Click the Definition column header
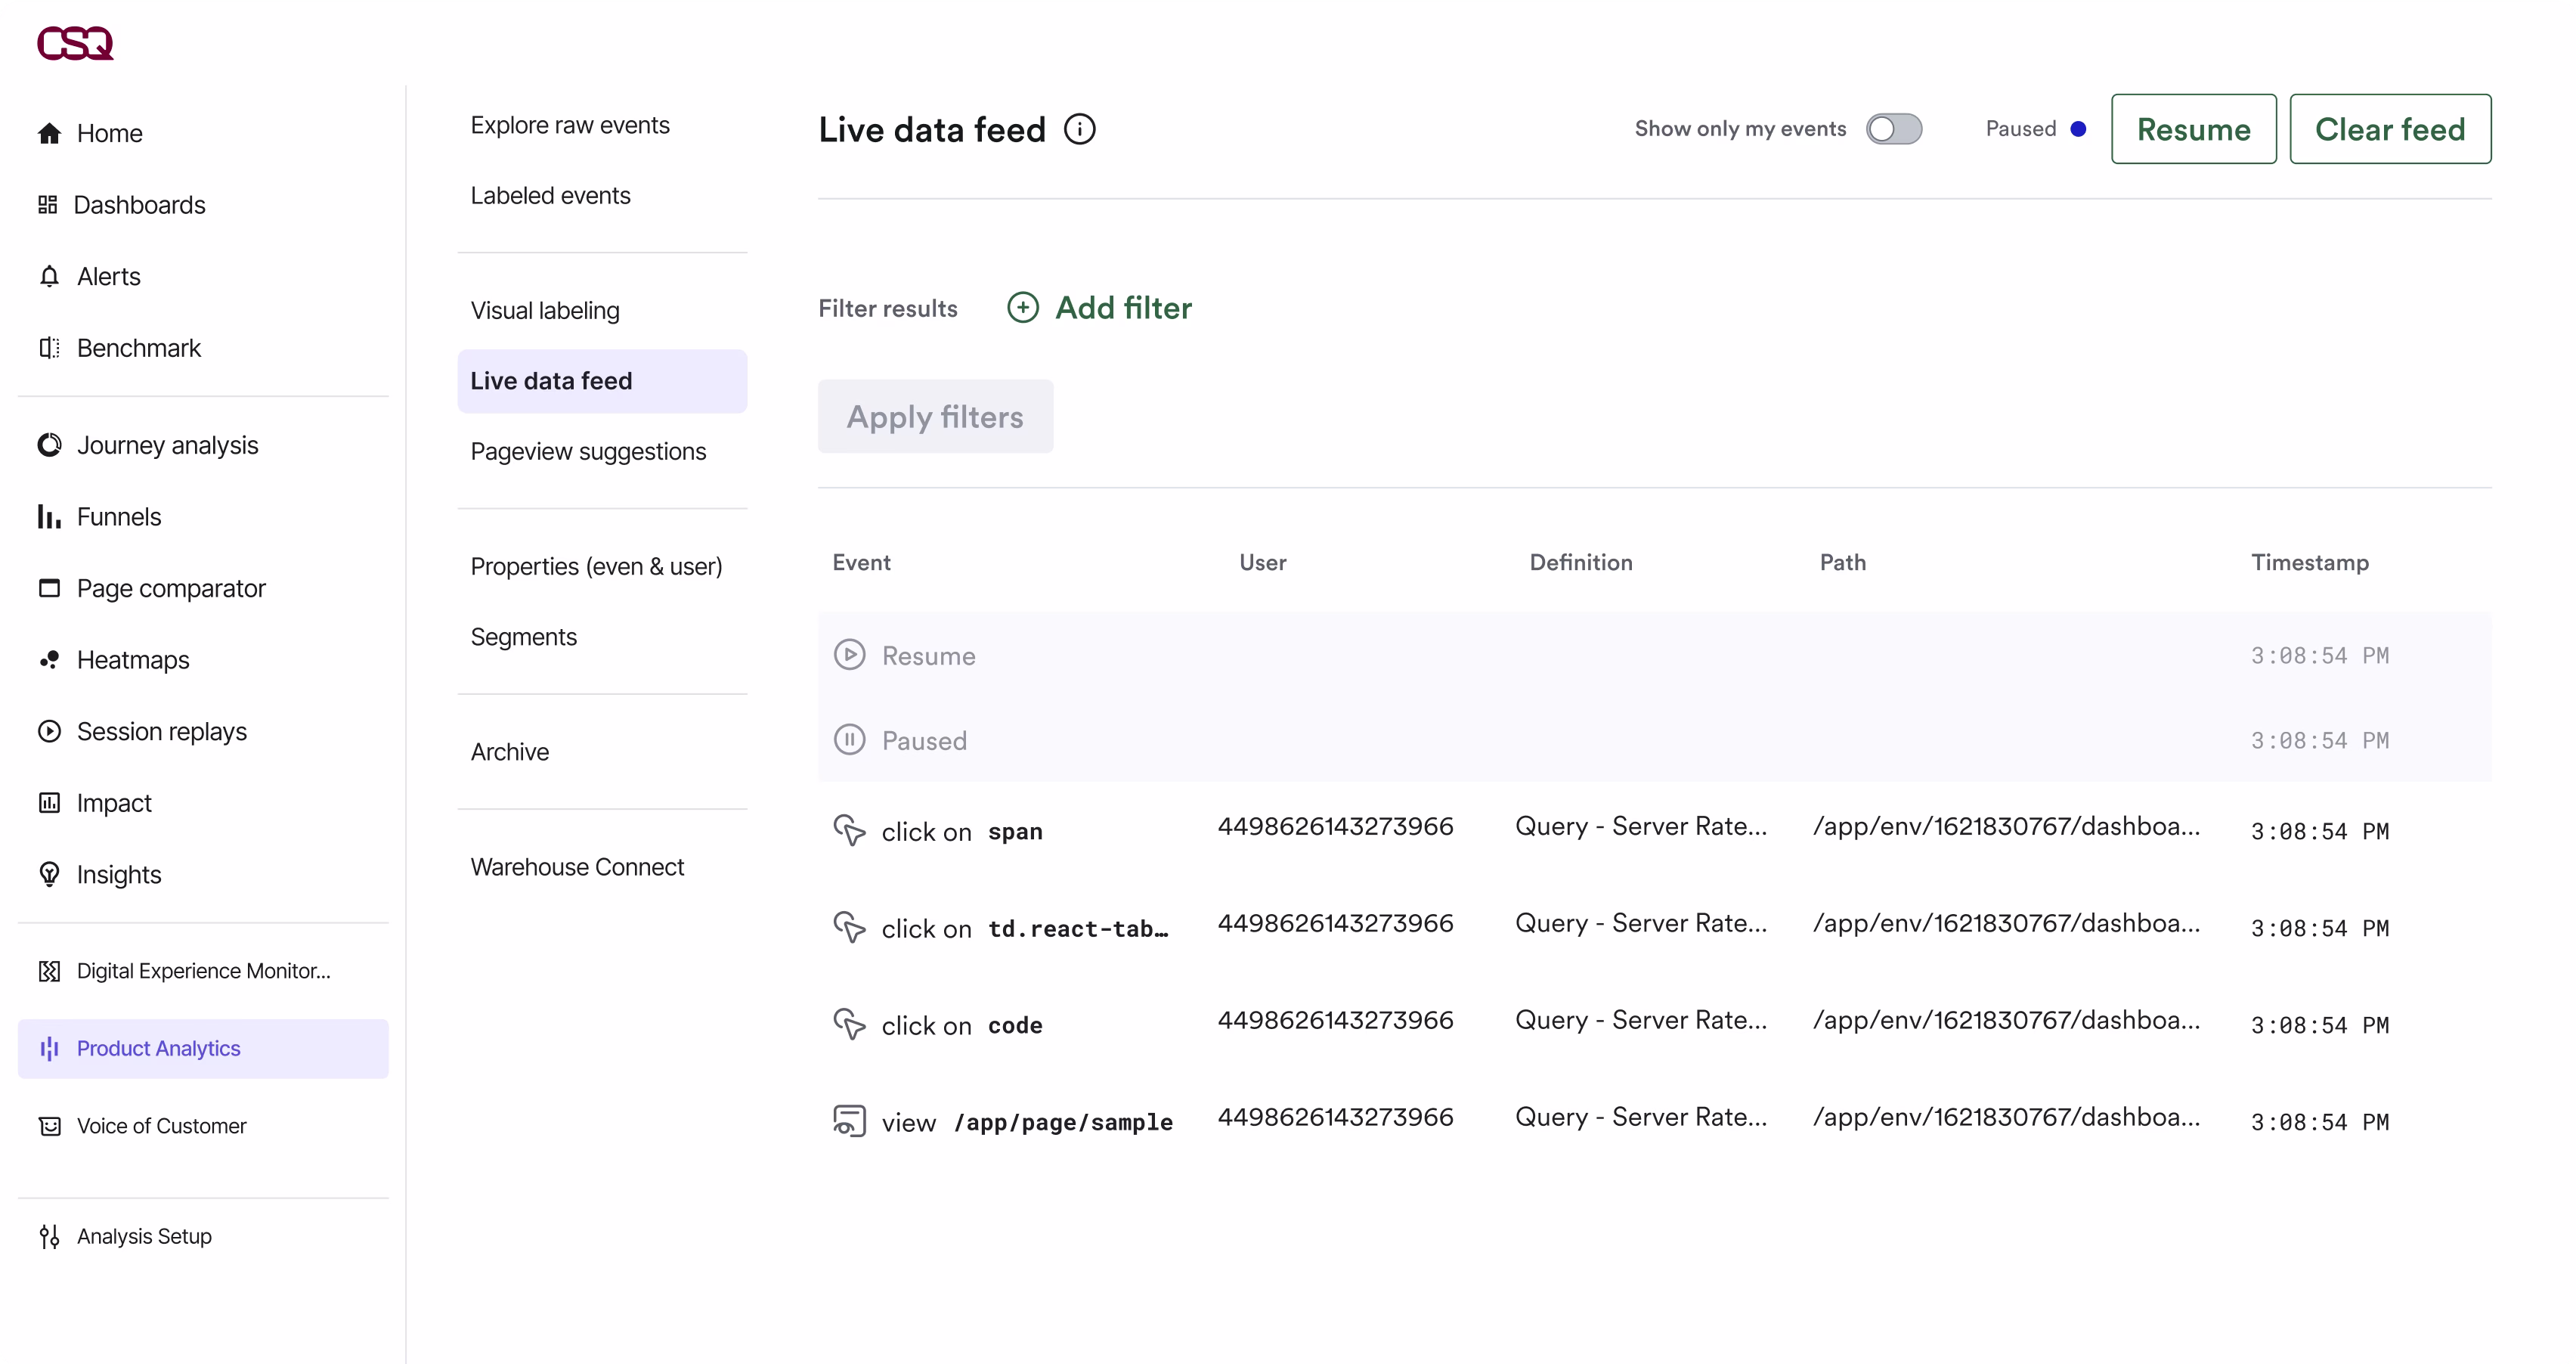Screen dimensions: 2576x1364 pyautogui.click(x=1581, y=562)
